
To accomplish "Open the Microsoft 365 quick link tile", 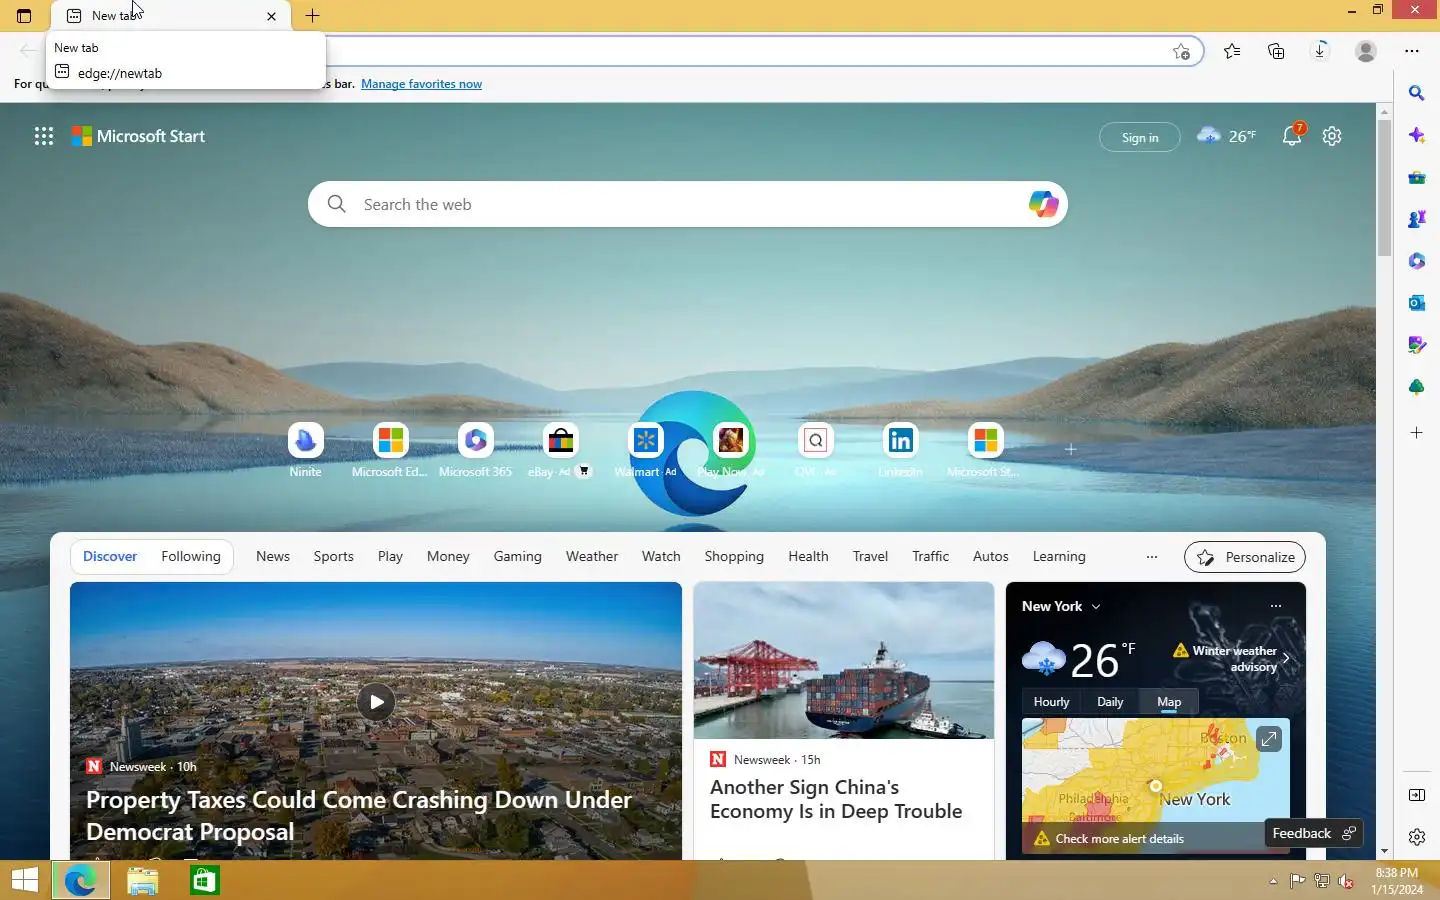I will click(x=475, y=450).
